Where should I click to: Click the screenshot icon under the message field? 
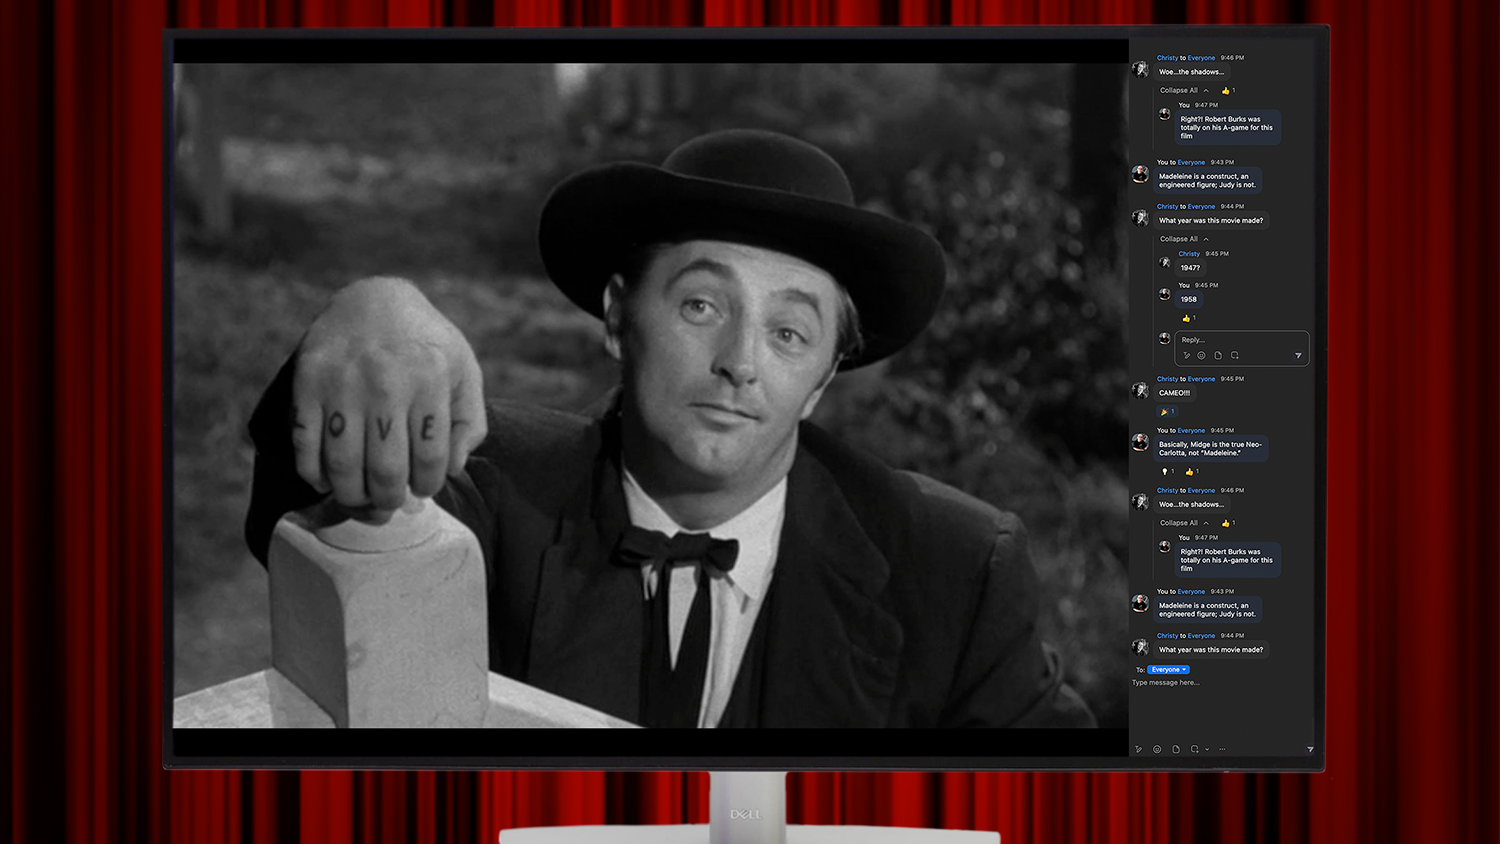point(1194,749)
